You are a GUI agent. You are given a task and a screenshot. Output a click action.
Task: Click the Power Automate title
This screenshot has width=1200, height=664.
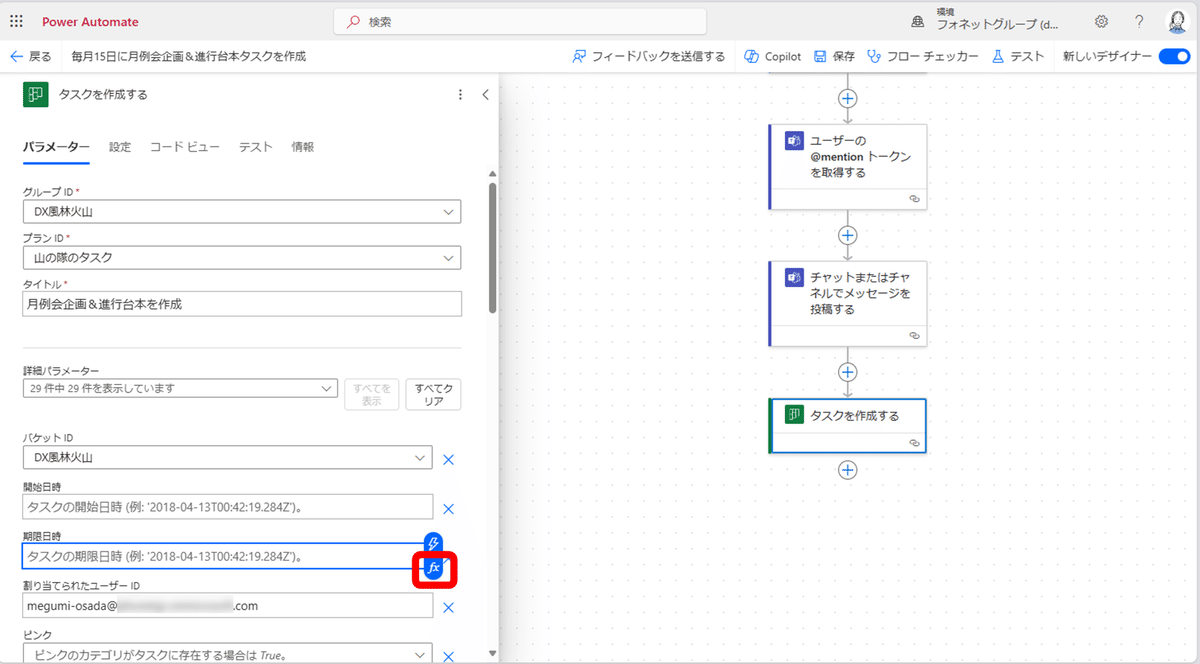(x=90, y=22)
